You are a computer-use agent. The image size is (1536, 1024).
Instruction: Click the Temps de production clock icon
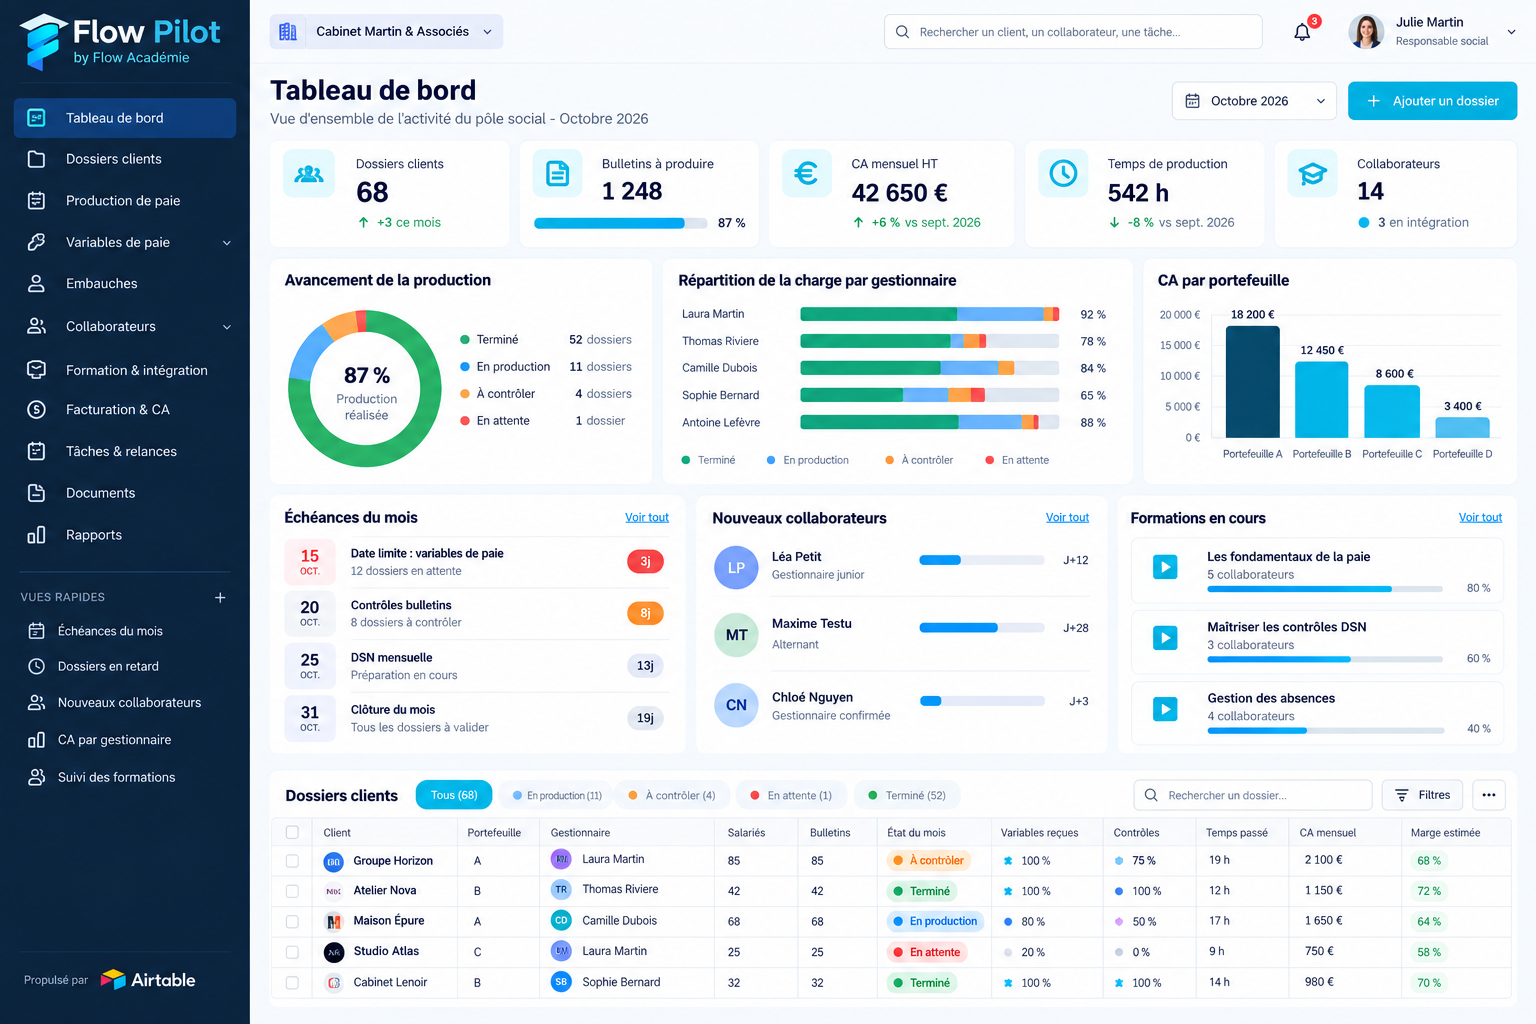click(x=1063, y=174)
